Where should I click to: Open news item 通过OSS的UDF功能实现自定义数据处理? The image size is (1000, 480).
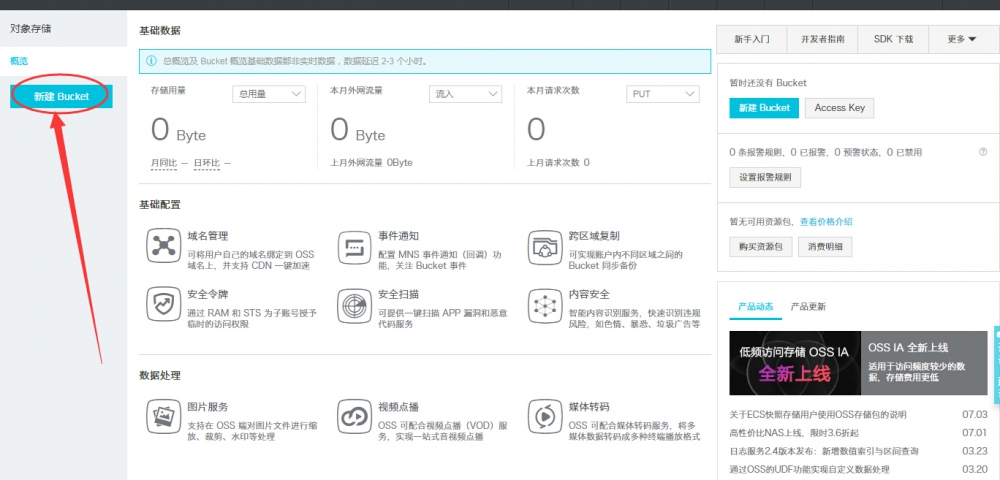click(x=808, y=469)
